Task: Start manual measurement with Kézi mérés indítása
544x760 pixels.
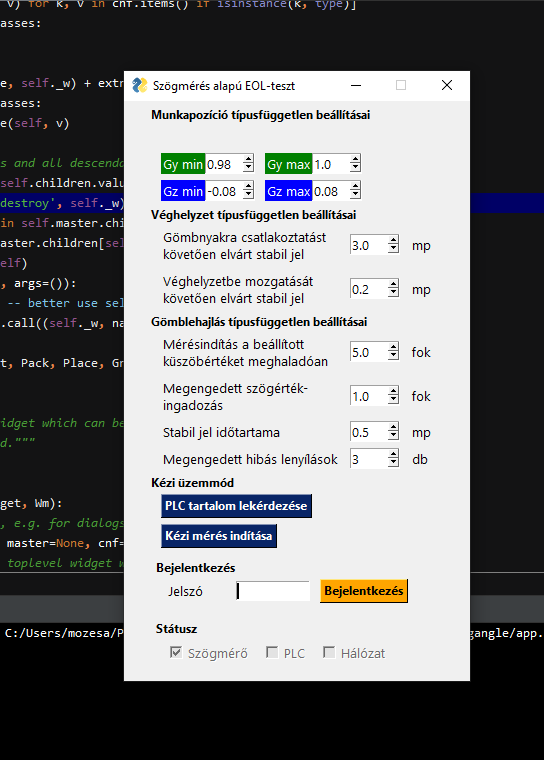Action: tap(219, 536)
